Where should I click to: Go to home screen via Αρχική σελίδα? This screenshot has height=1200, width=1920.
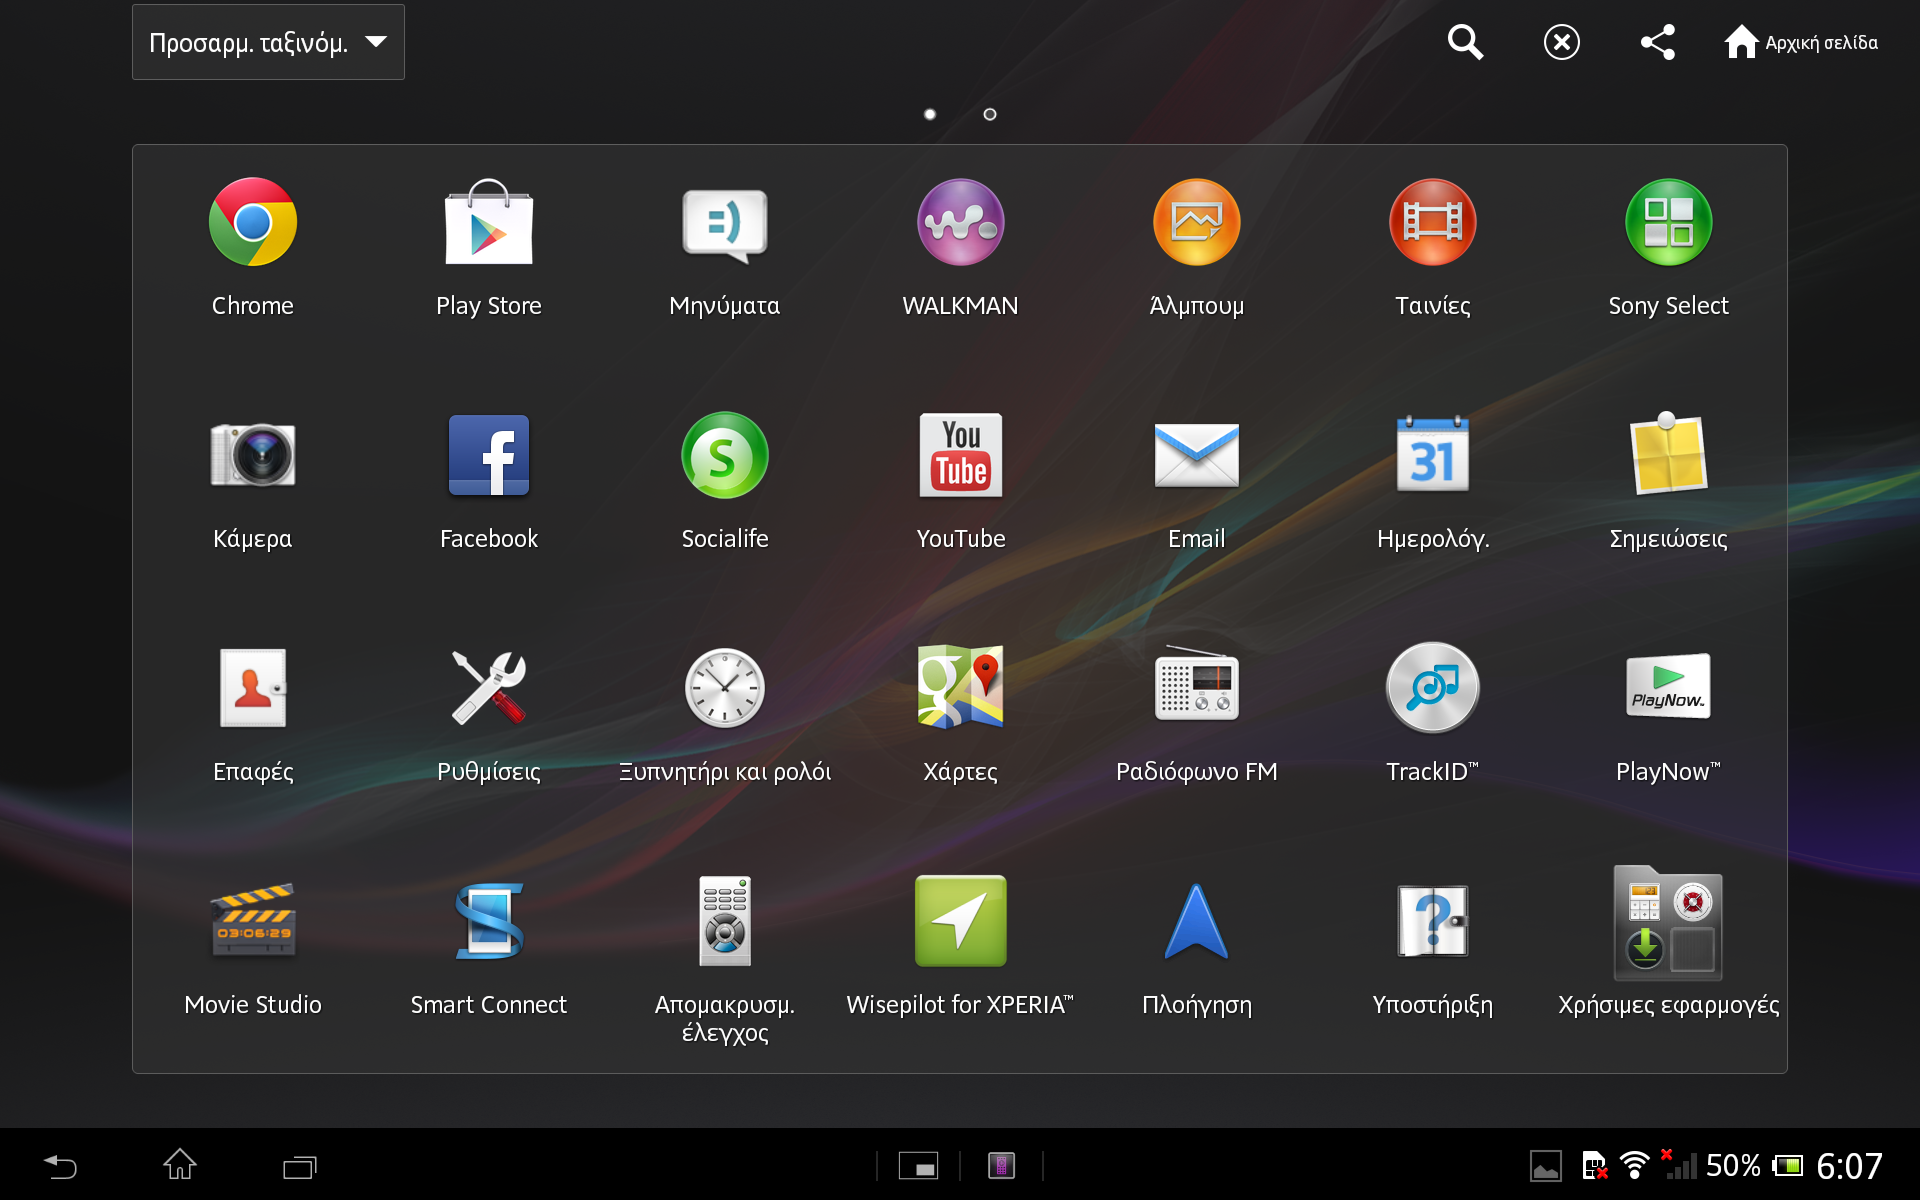(x=1801, y=42)
